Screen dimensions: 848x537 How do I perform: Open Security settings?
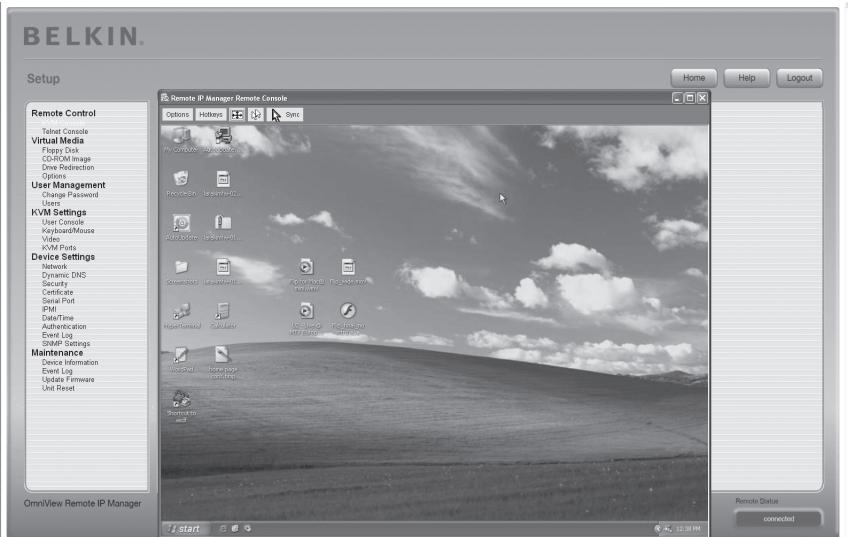click(x=55, y=284)
